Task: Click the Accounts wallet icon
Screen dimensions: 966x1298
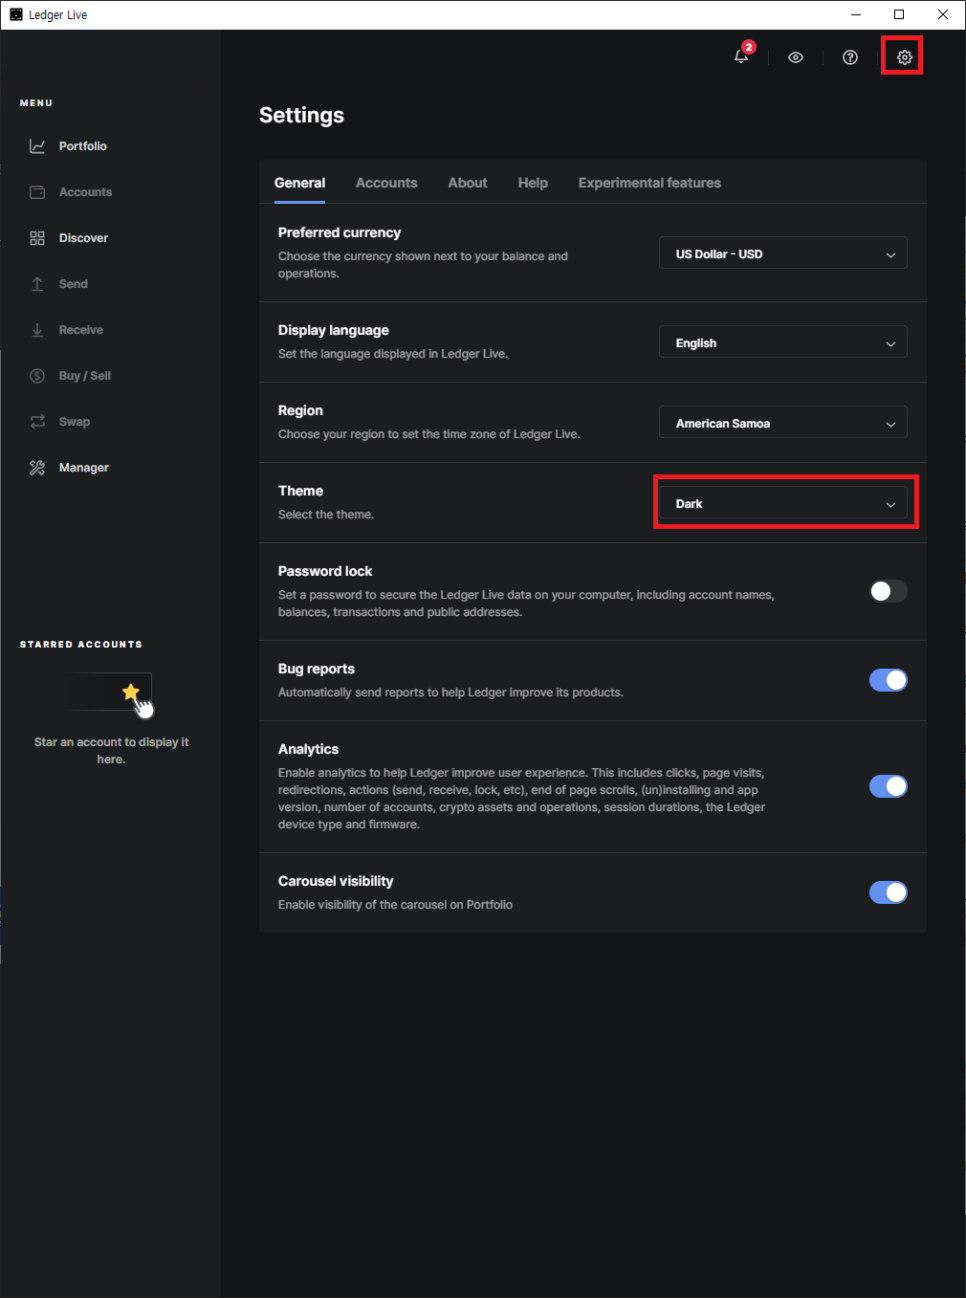Action: [x=37, y=192]
